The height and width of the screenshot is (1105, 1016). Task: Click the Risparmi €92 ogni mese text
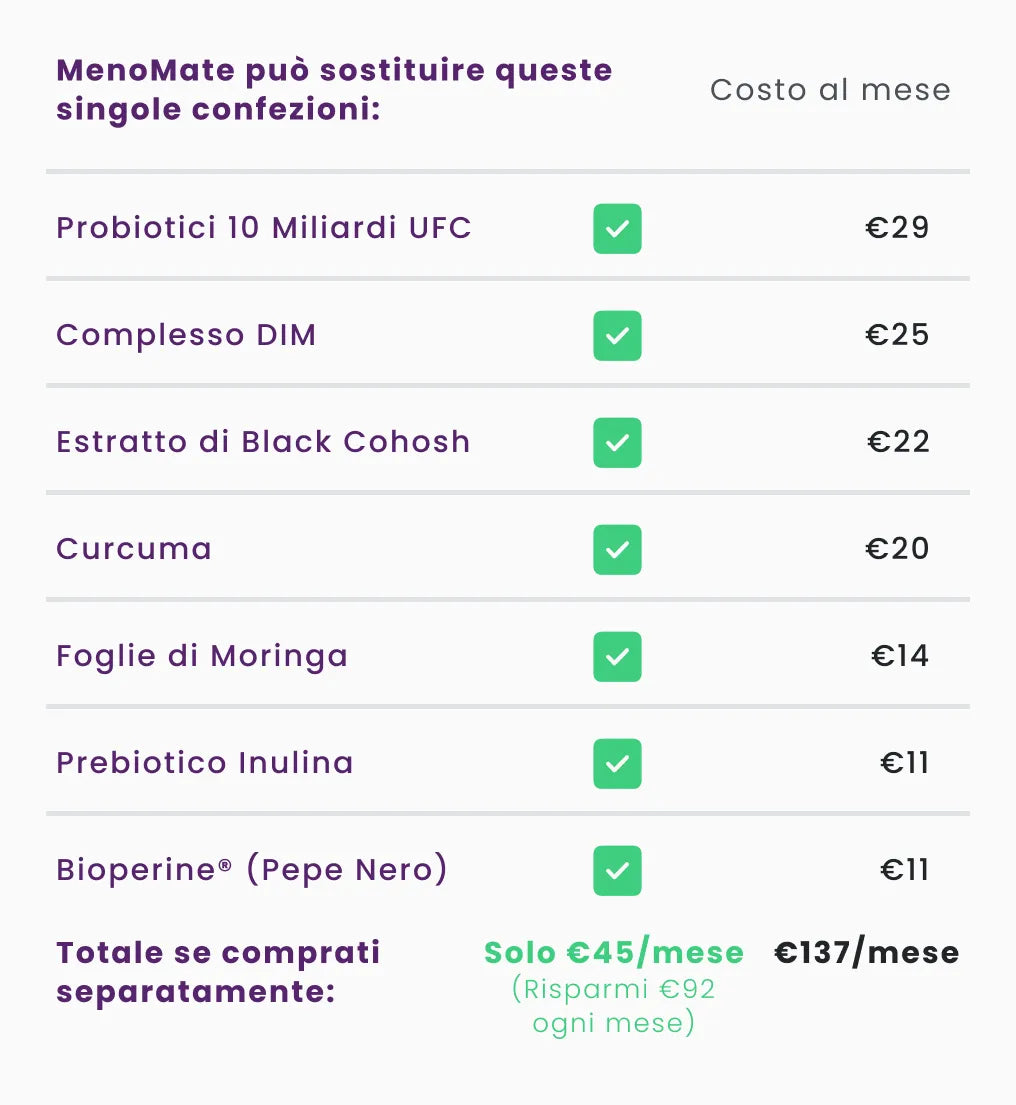(614, 1006)
